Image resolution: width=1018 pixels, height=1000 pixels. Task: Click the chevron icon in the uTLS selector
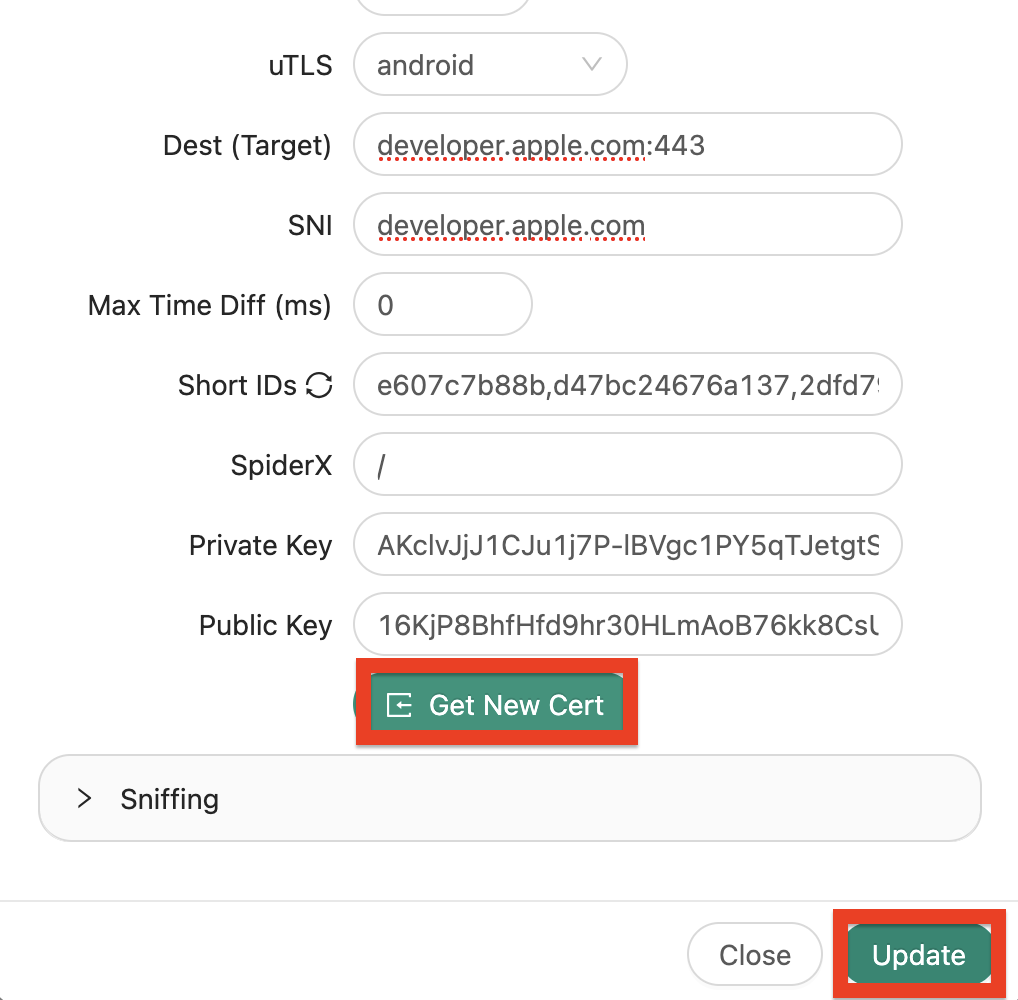(592, 64)
